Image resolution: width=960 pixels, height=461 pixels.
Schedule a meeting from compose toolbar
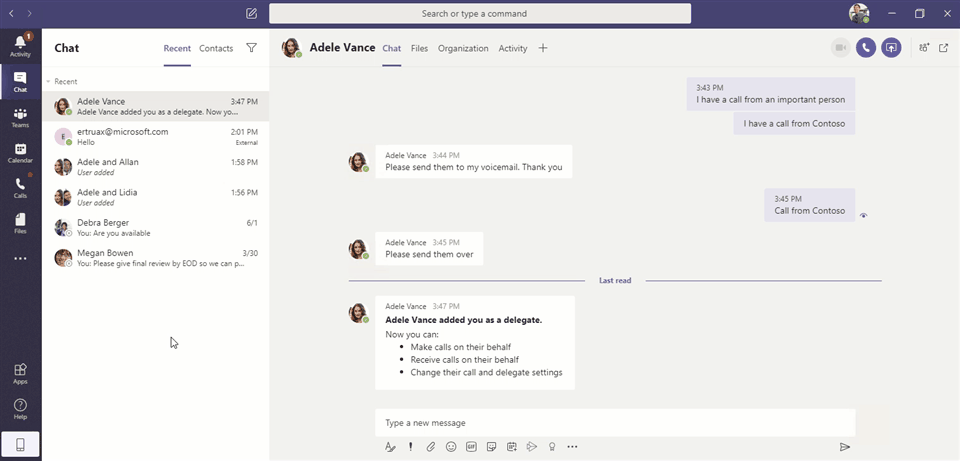(x=511, y=447)
